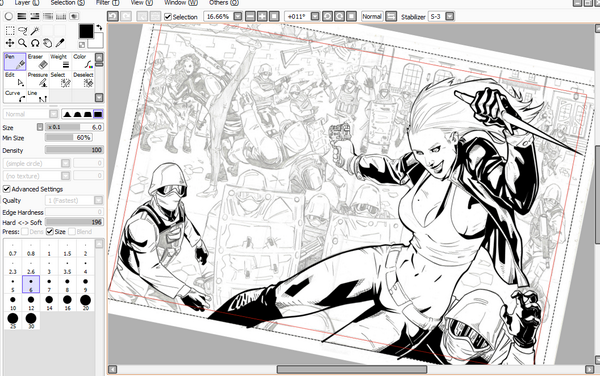
Task: Select the Line tool
Action: pyautogui.click(x=38, y=96)
